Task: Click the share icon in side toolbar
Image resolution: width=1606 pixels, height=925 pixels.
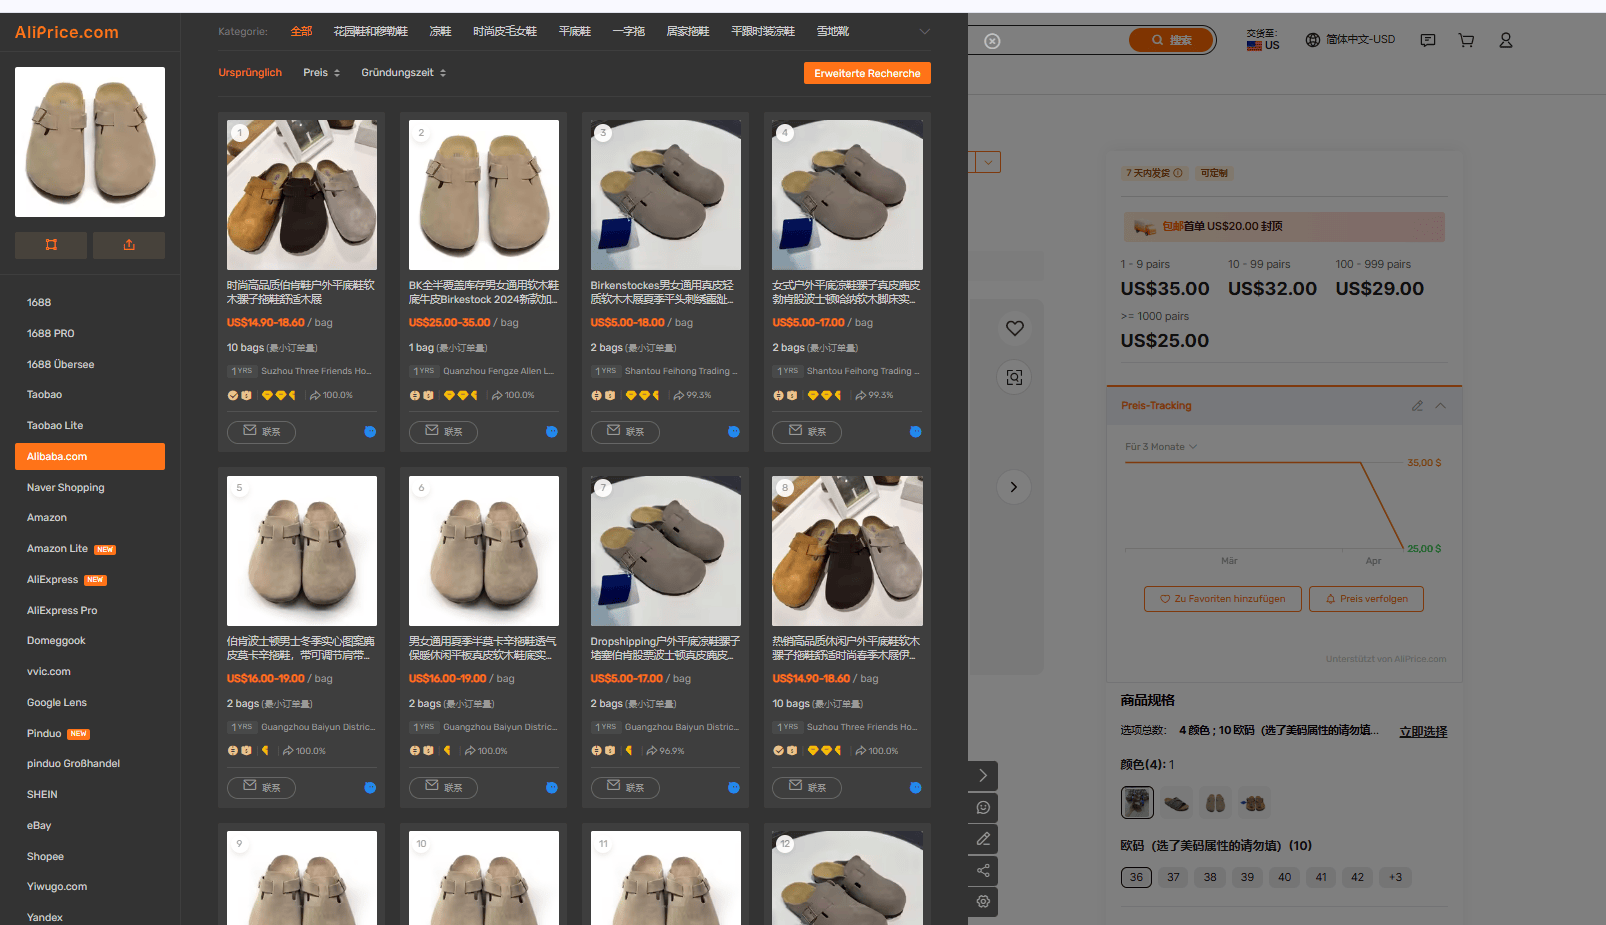Action: (x=983, y=870)
